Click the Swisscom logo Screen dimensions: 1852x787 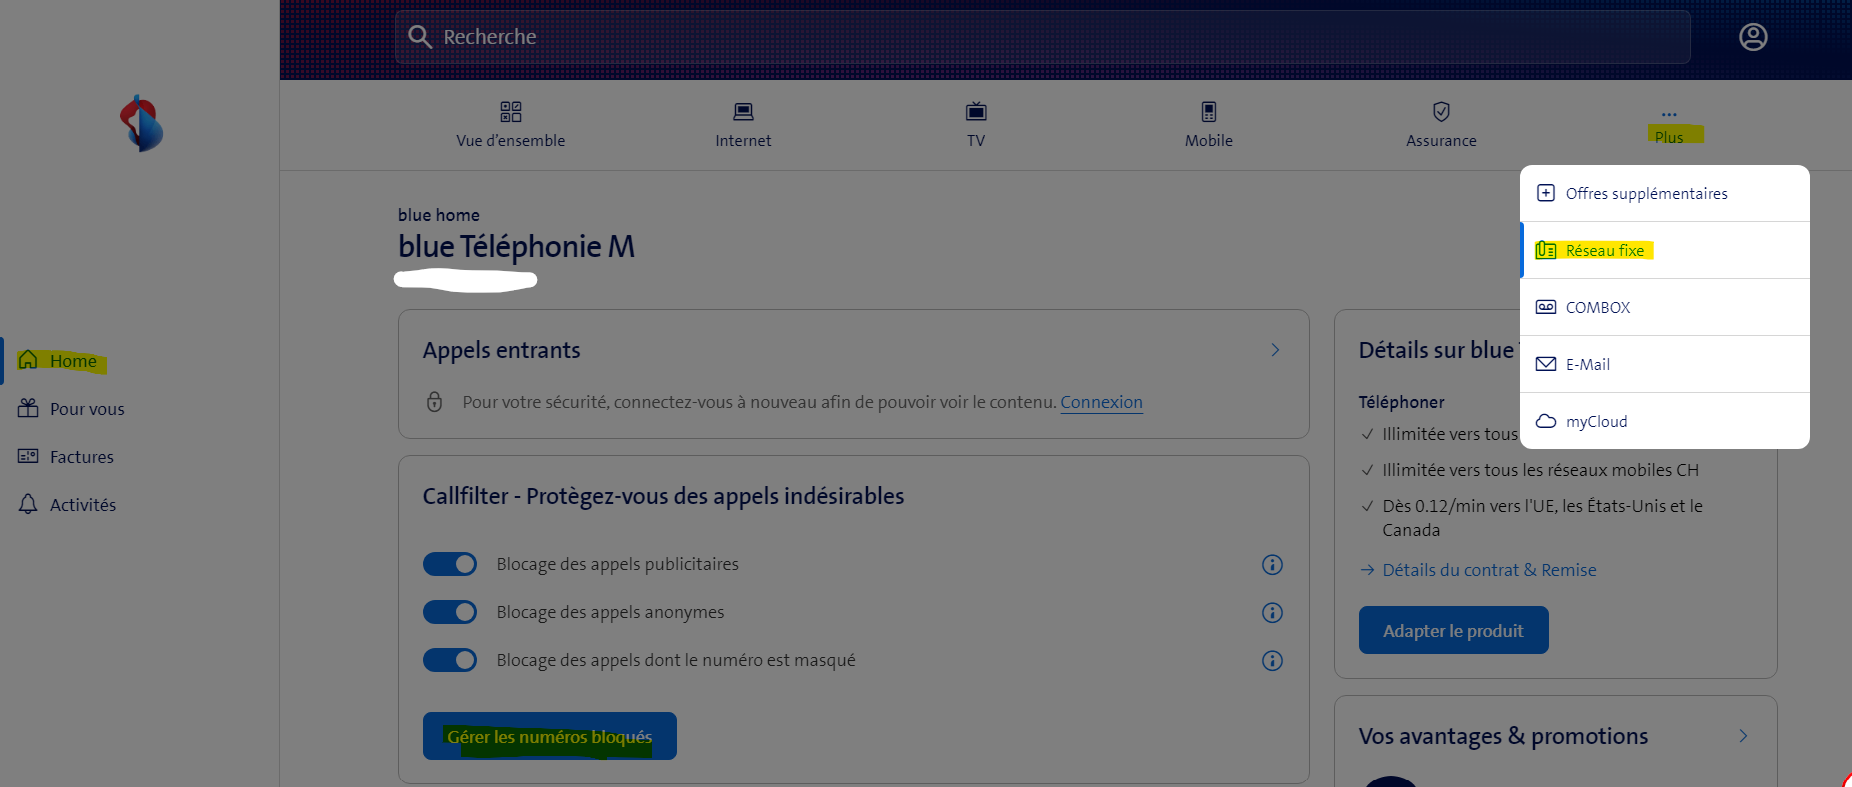[x=141, y=124]
